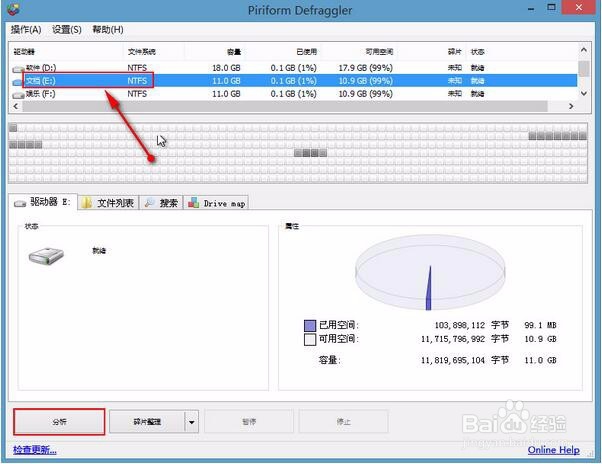Expand the 碎片整理 dropdown arrow

[x=192, y=422]
